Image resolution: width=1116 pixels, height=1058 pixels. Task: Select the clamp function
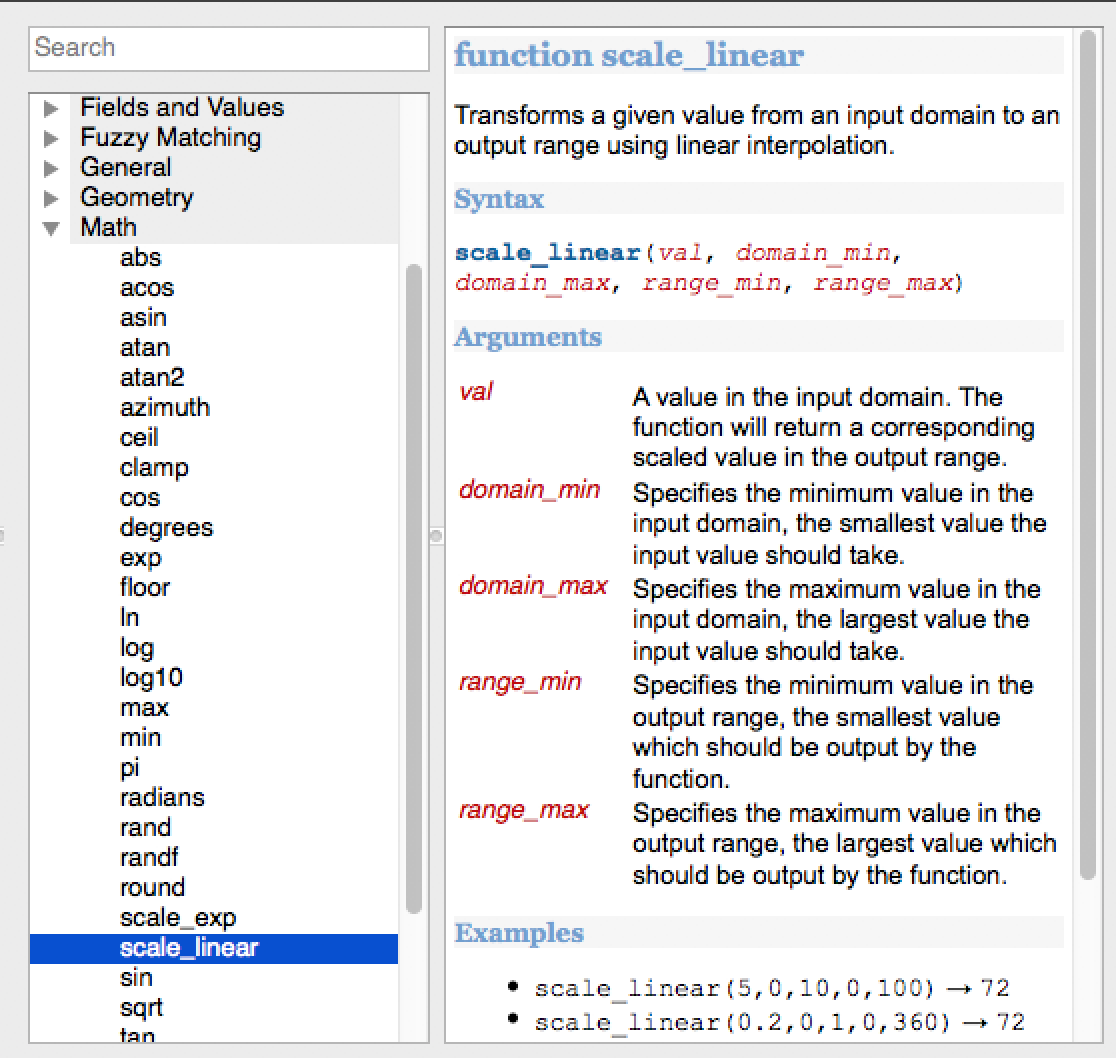[154, 467]
